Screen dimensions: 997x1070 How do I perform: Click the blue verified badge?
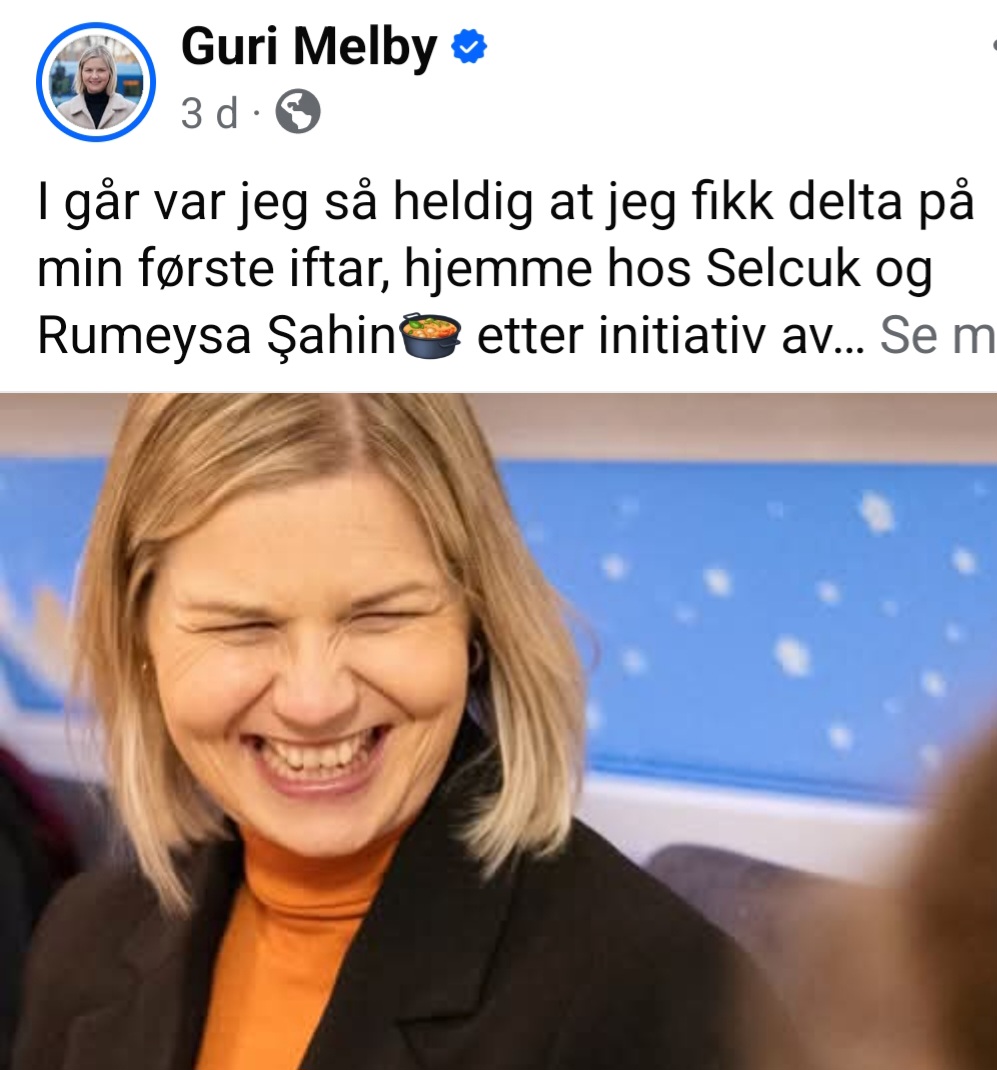click(x=469, y=46)
